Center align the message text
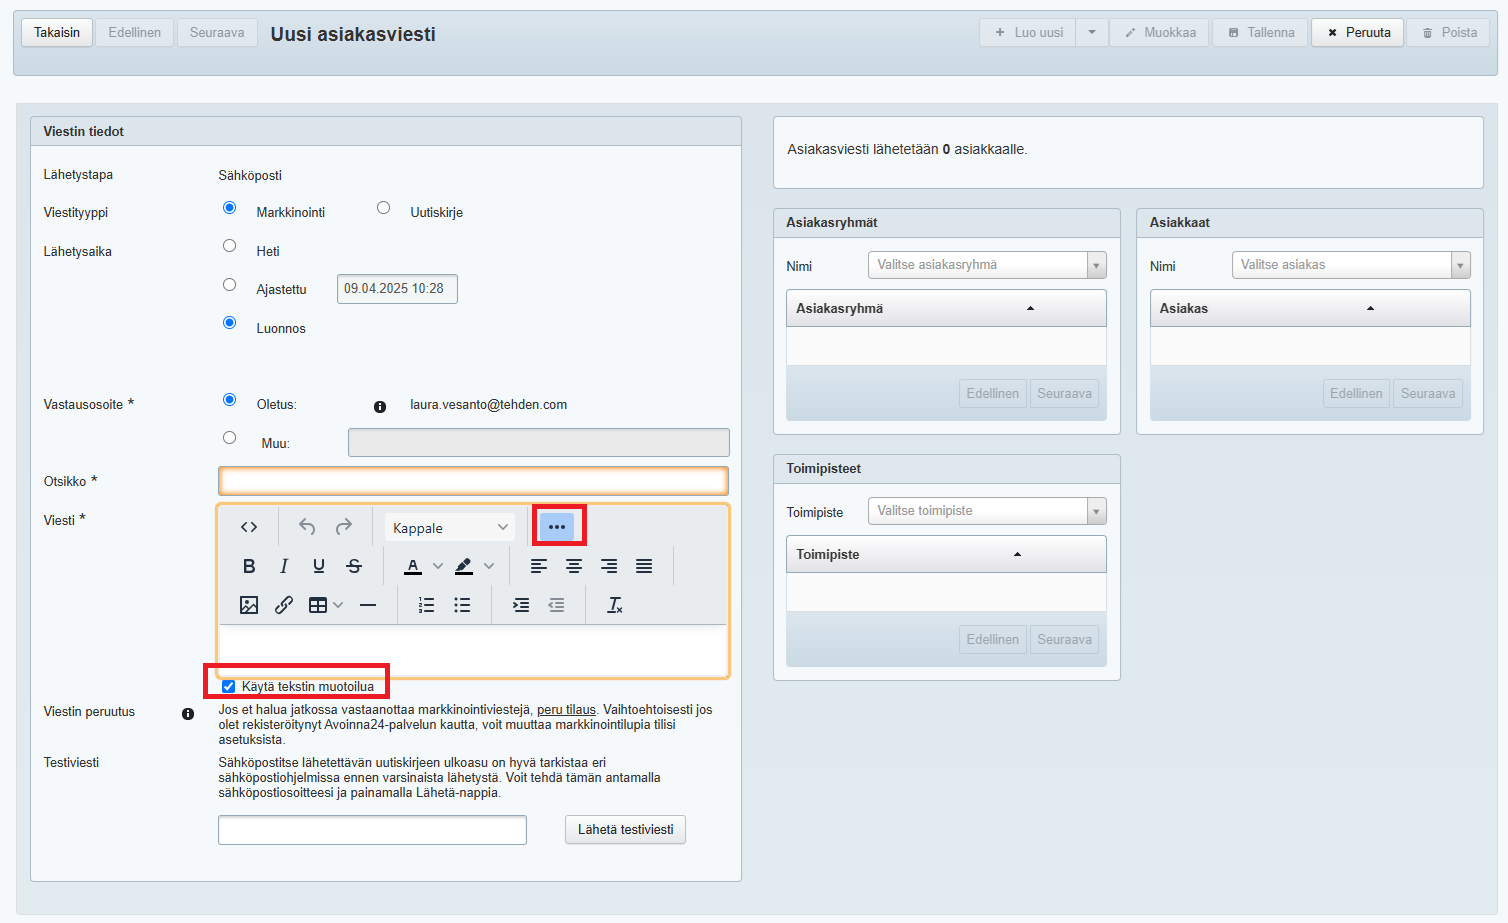The width and height of the screenshot is (1508, 923). 574,566
